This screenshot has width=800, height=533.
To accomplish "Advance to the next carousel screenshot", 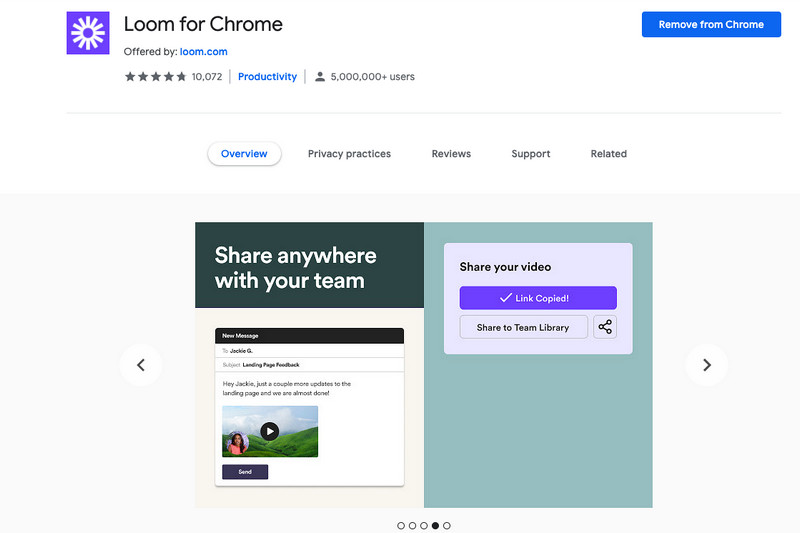I will tap(707, 365).
